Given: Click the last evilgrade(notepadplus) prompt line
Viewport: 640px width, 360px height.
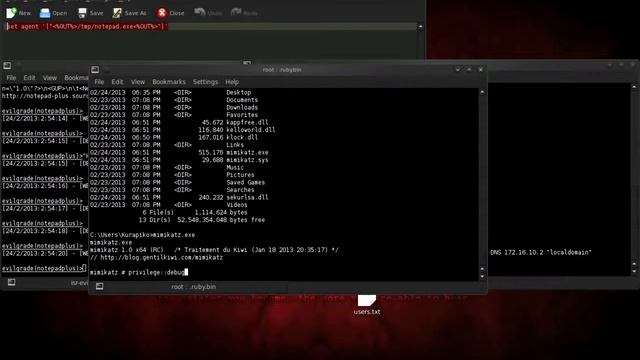Looking at the screenshot, I should pyautogui.click(x=44, y=268).
